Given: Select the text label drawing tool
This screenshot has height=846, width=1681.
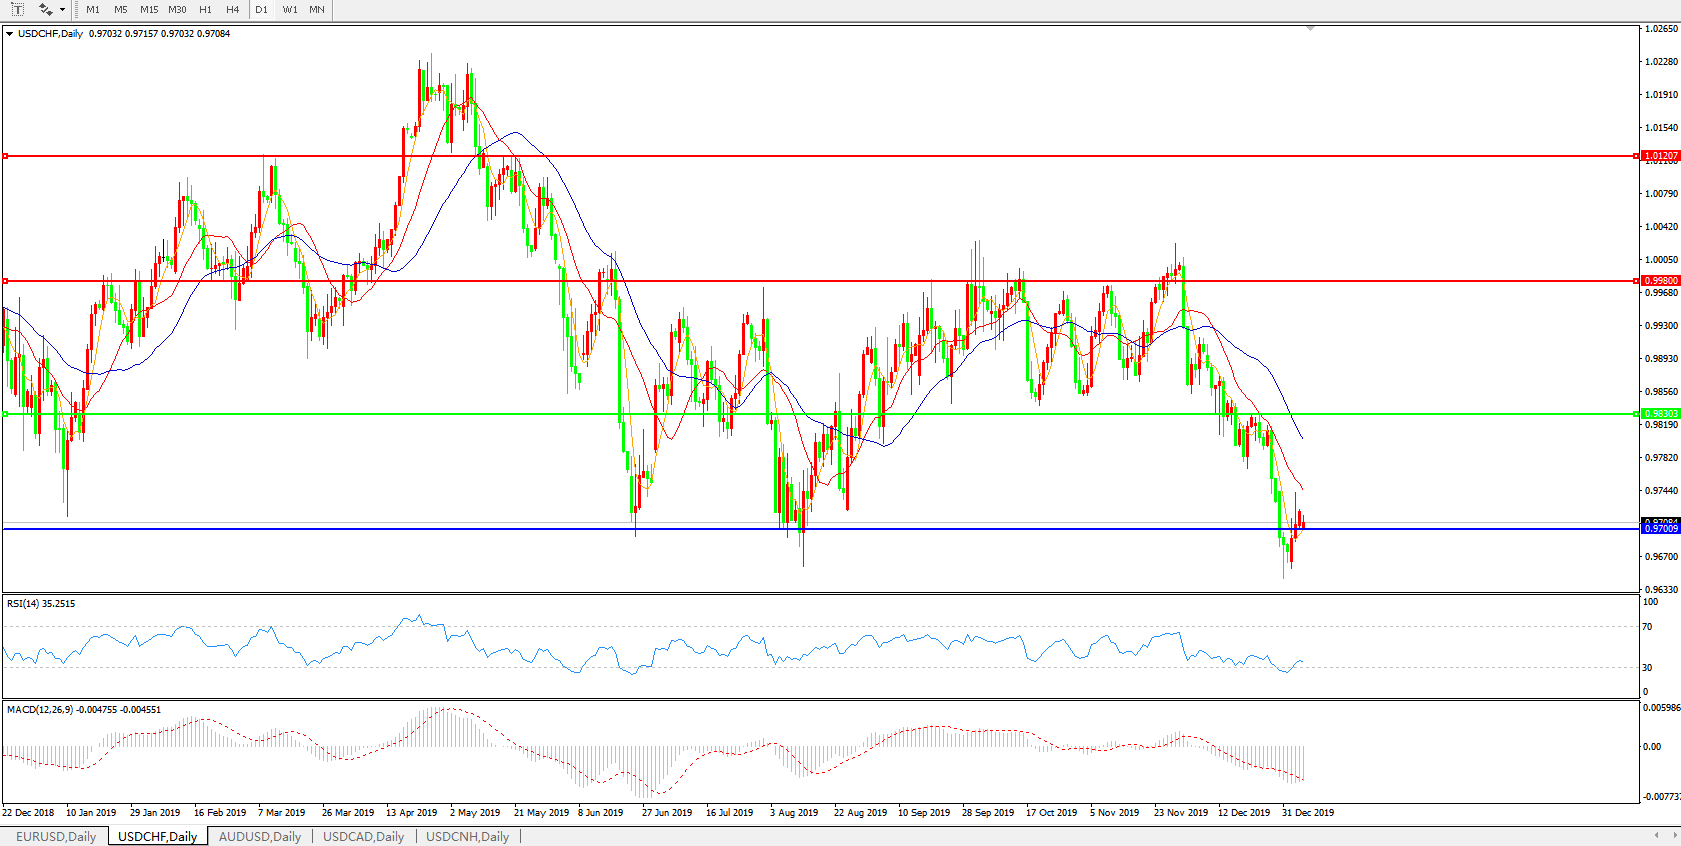Looking at the screenshot, I should tap(17, 9).
